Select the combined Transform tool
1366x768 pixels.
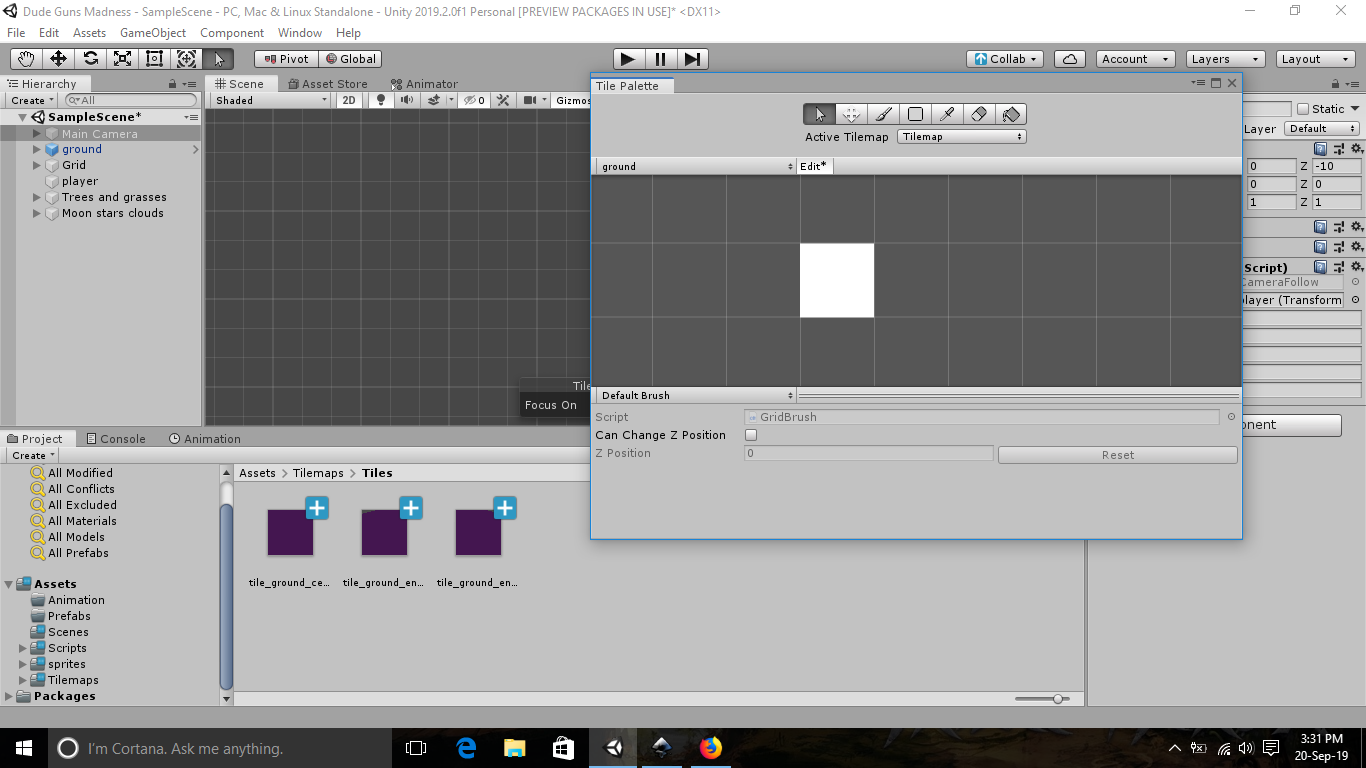[186, 59]
